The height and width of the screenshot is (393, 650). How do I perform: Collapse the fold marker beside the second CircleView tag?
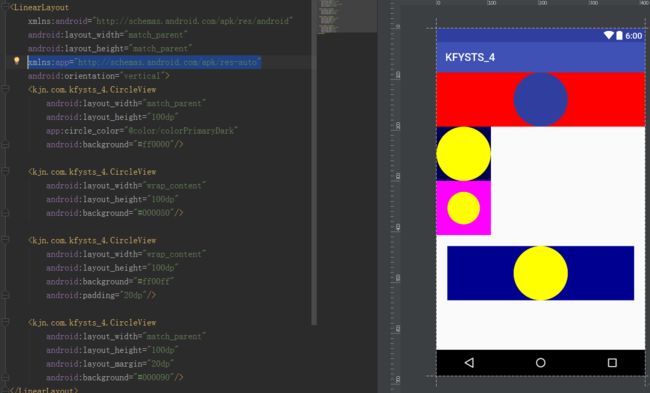[x=5, y=171]
